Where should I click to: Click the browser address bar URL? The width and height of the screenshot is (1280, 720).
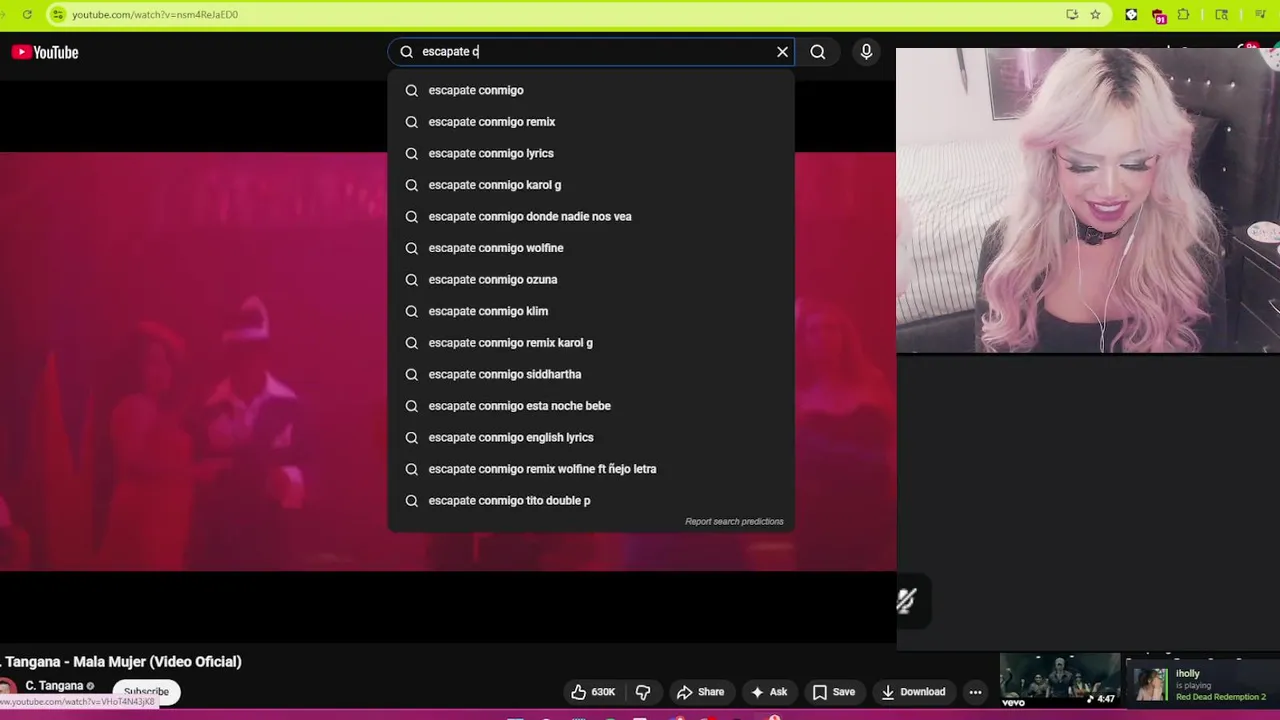pos(155,14)
